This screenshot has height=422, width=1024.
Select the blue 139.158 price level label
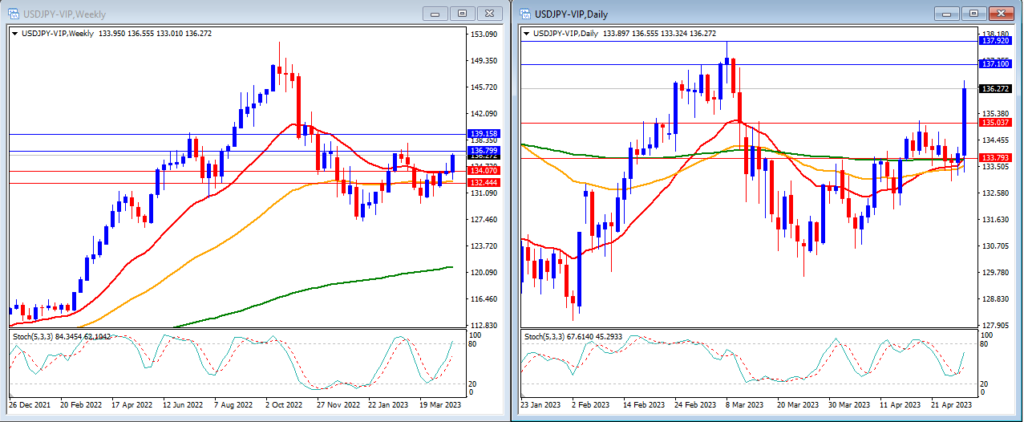(483, 134)
